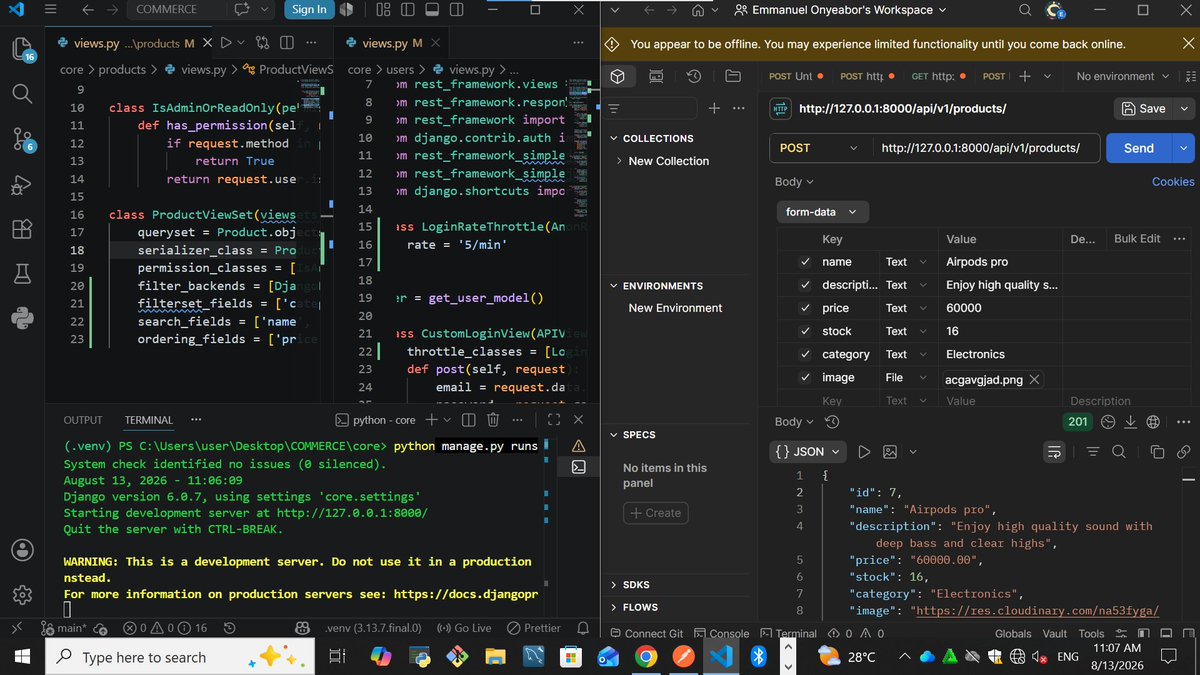The height and width of the screenshot is (675, 1200).
Task: Open the Send button dropdown arrow
Action: [x=1185, y=148]
